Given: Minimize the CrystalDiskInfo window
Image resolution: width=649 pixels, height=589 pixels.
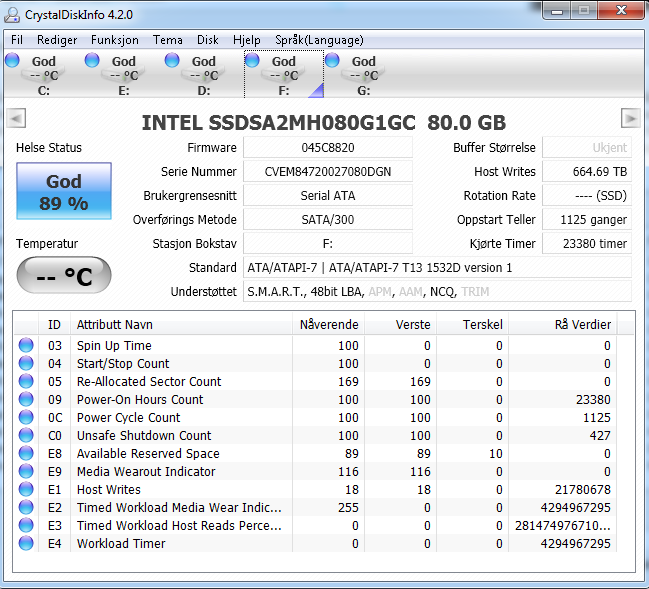Looking at the screenshot, I should coord(557,10).
